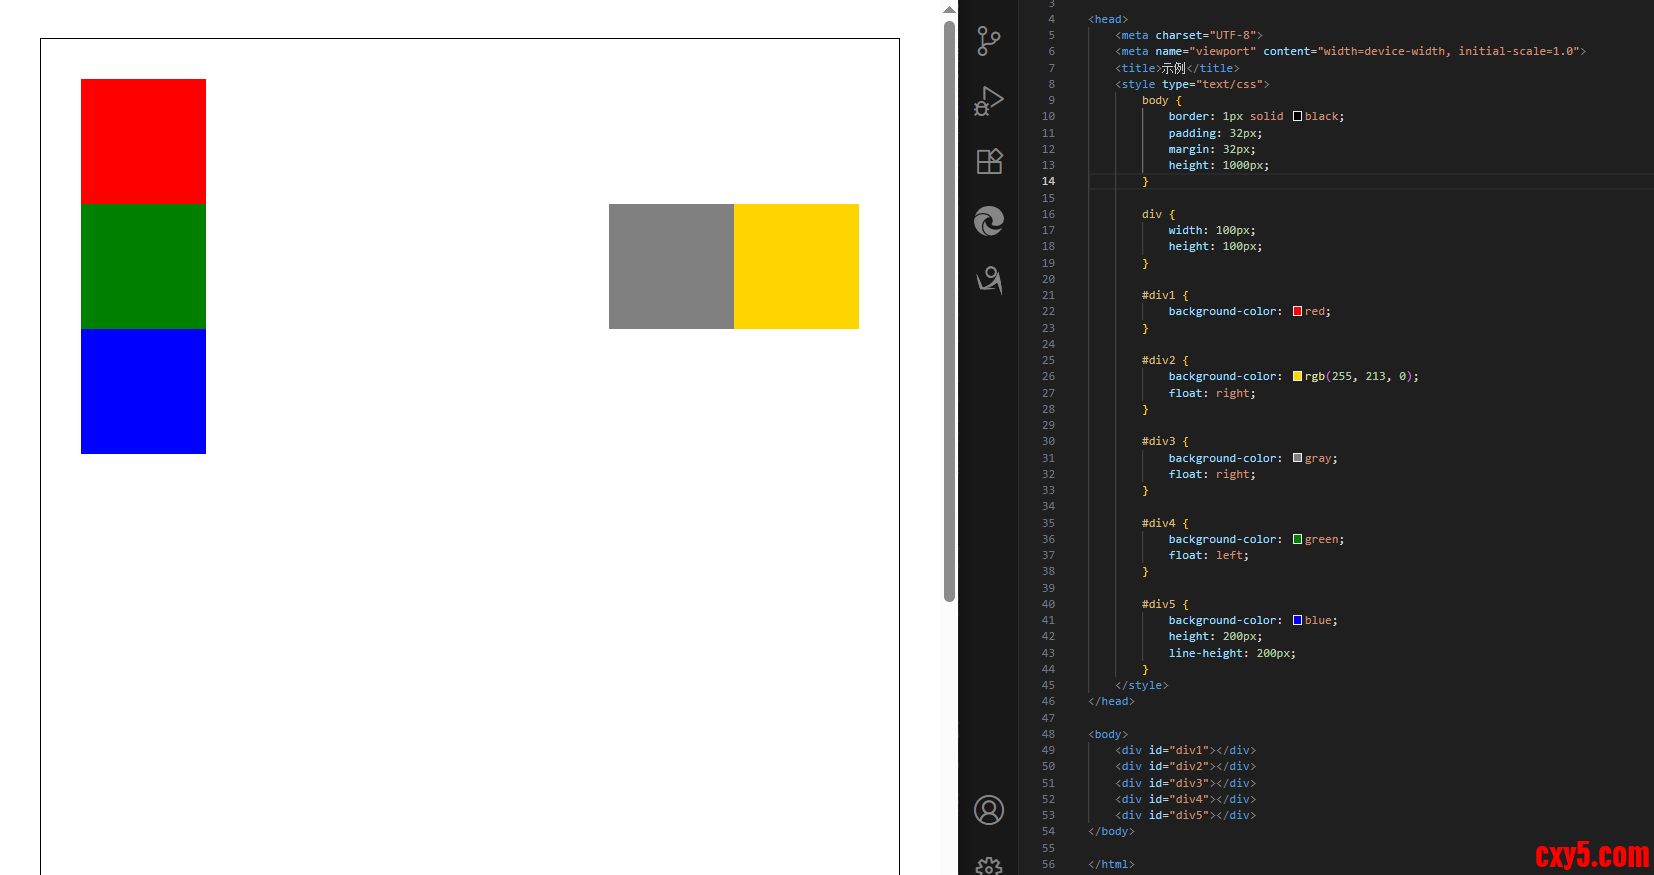This screenshot has height=875, width=1654.
Task: Open the Accounts menu icon
Action: (988, 810)
